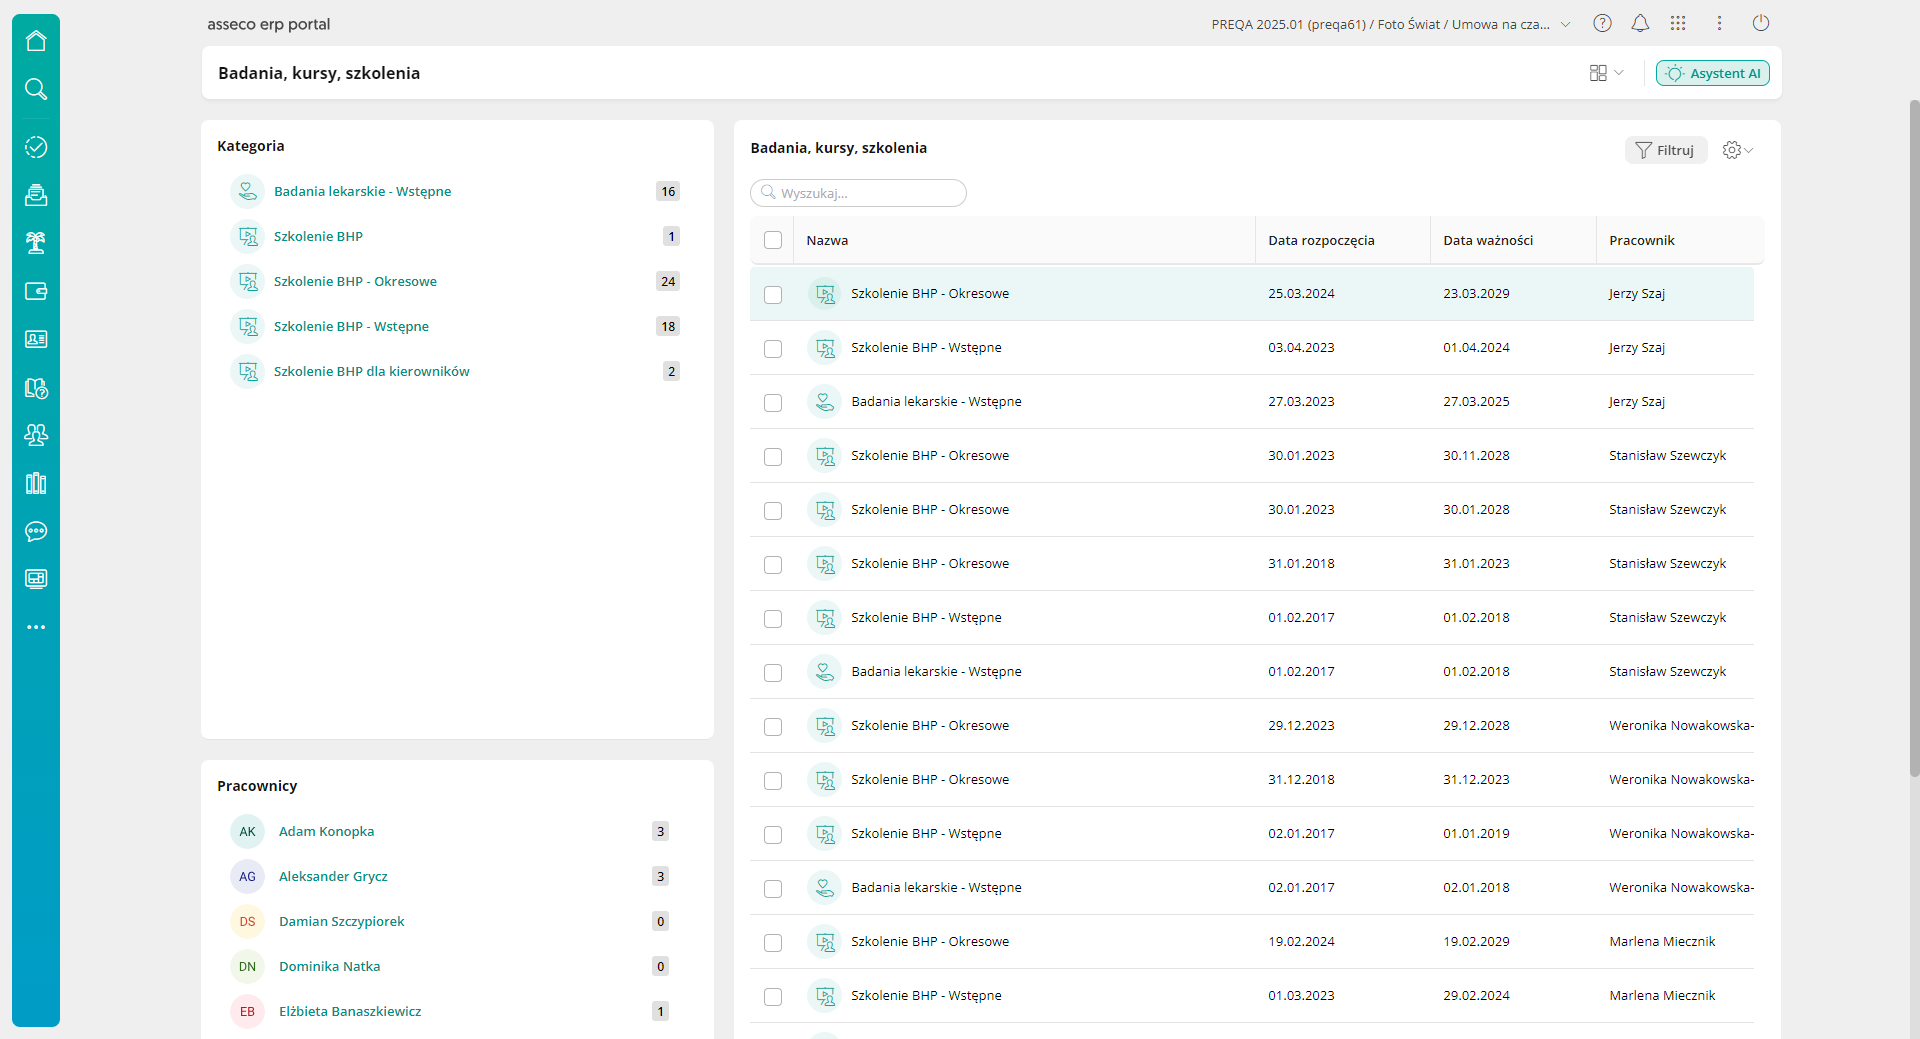Check the row dated 29.12.2023
Image resolution: width=1920 pixels, height=1039 pixels.
pos(773,726)
